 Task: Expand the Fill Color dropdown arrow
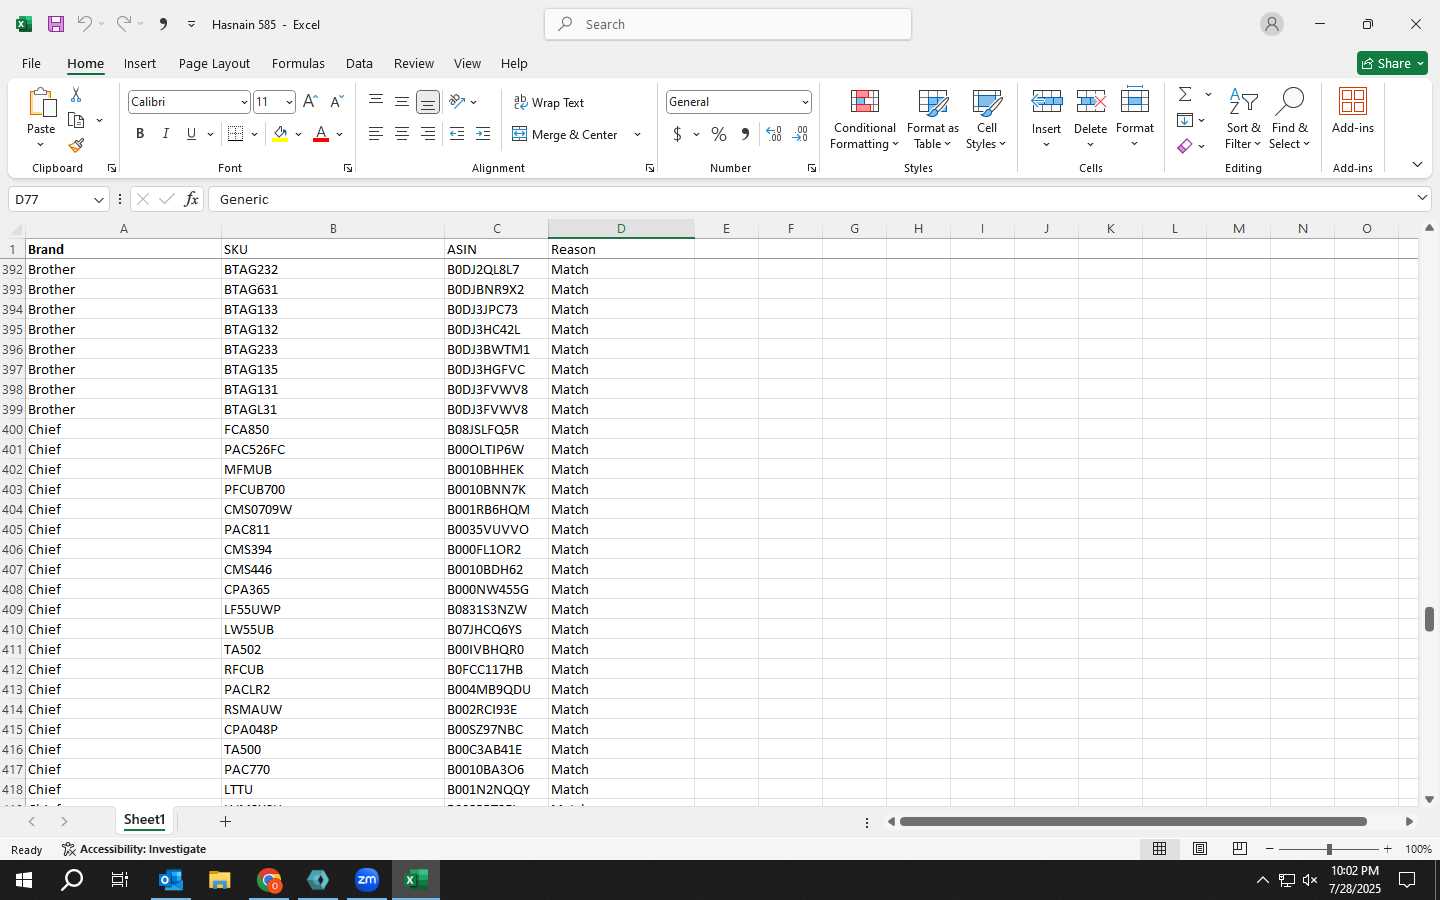click(x=298, y=134)
